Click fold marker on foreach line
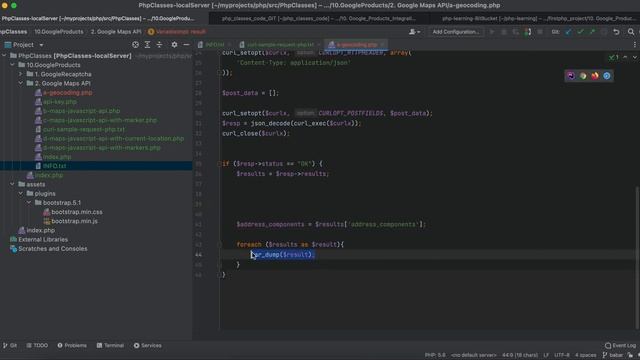The height and width of the screenshot is (360, 640). [219, 244]
